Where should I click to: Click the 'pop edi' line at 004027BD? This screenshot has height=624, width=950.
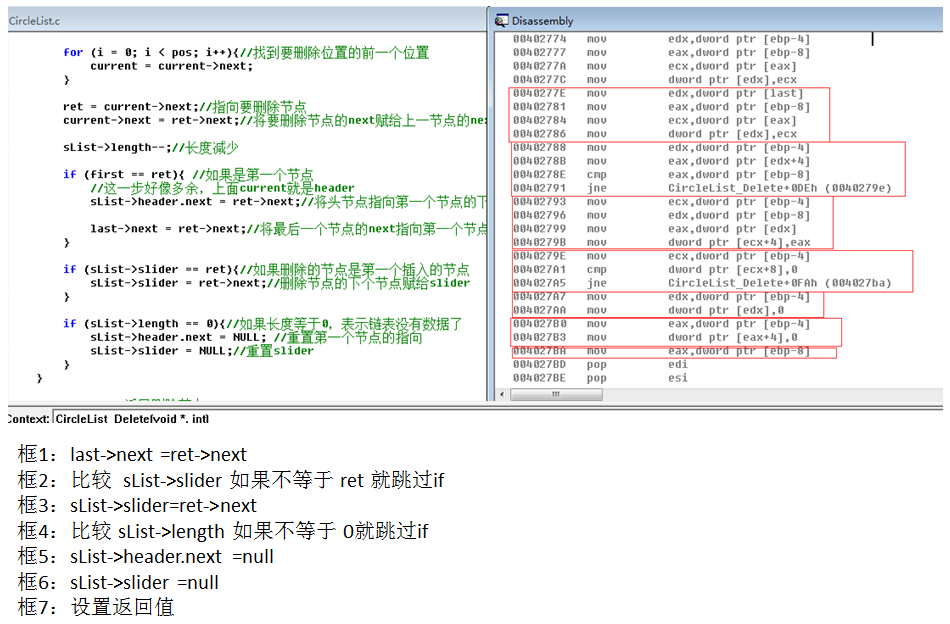(601, 365)
